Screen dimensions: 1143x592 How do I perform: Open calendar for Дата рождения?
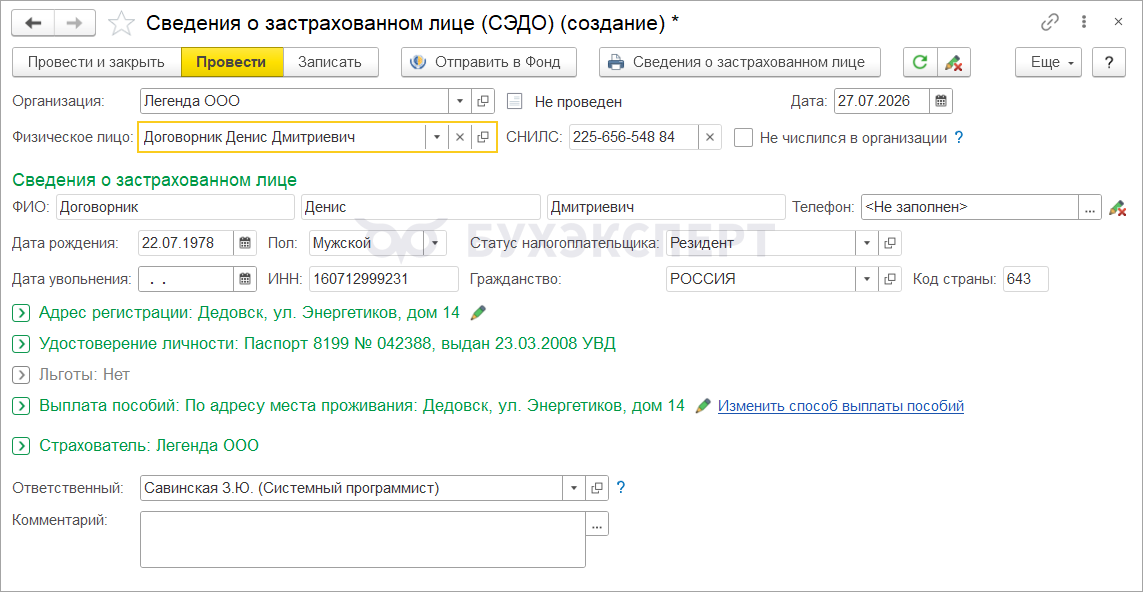point(245,243)
